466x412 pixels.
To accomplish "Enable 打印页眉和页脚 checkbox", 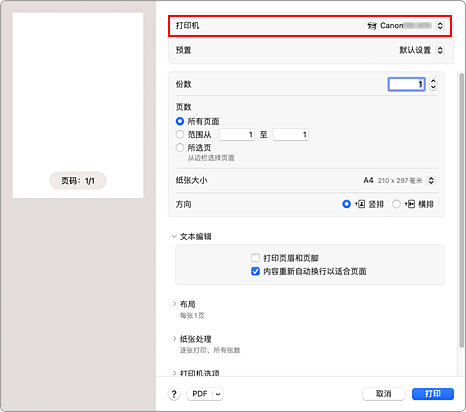I will click(255, 258).
